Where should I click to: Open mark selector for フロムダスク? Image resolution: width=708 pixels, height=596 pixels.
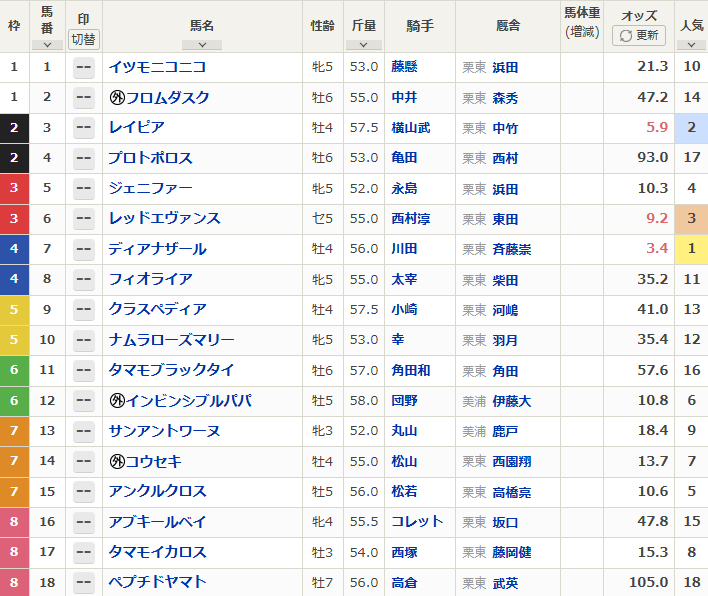[84, 98]
